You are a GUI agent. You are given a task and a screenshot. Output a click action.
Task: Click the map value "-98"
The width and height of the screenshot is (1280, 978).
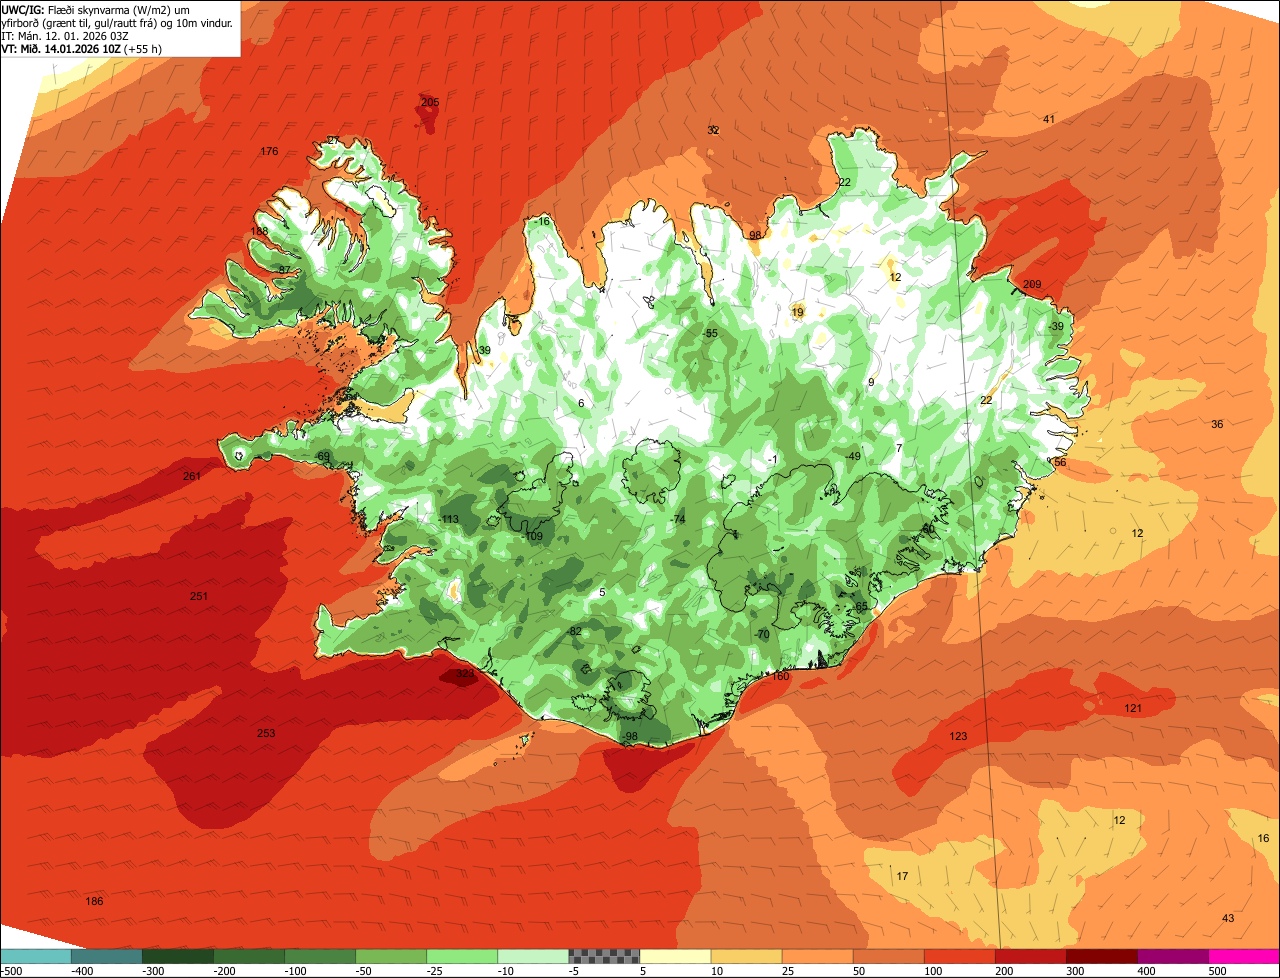click(629, 736)
